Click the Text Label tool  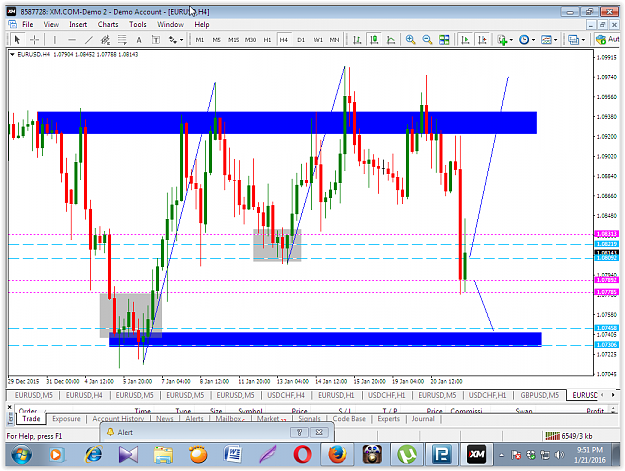click(x=156, y=39)
